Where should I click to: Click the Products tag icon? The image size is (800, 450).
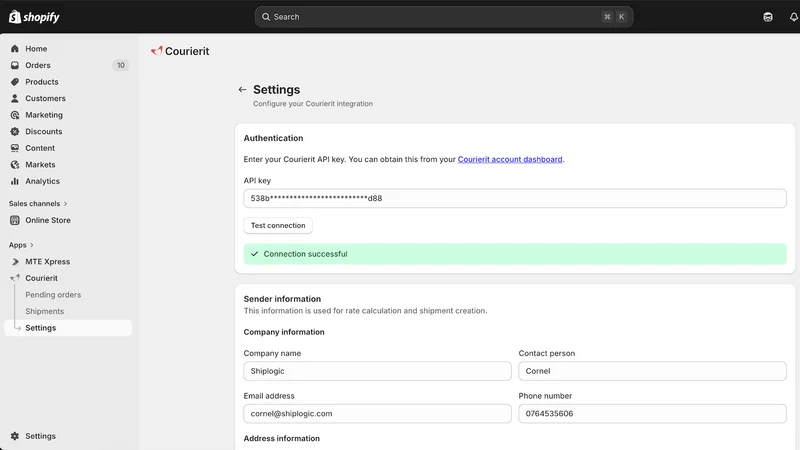pos(15,82)
